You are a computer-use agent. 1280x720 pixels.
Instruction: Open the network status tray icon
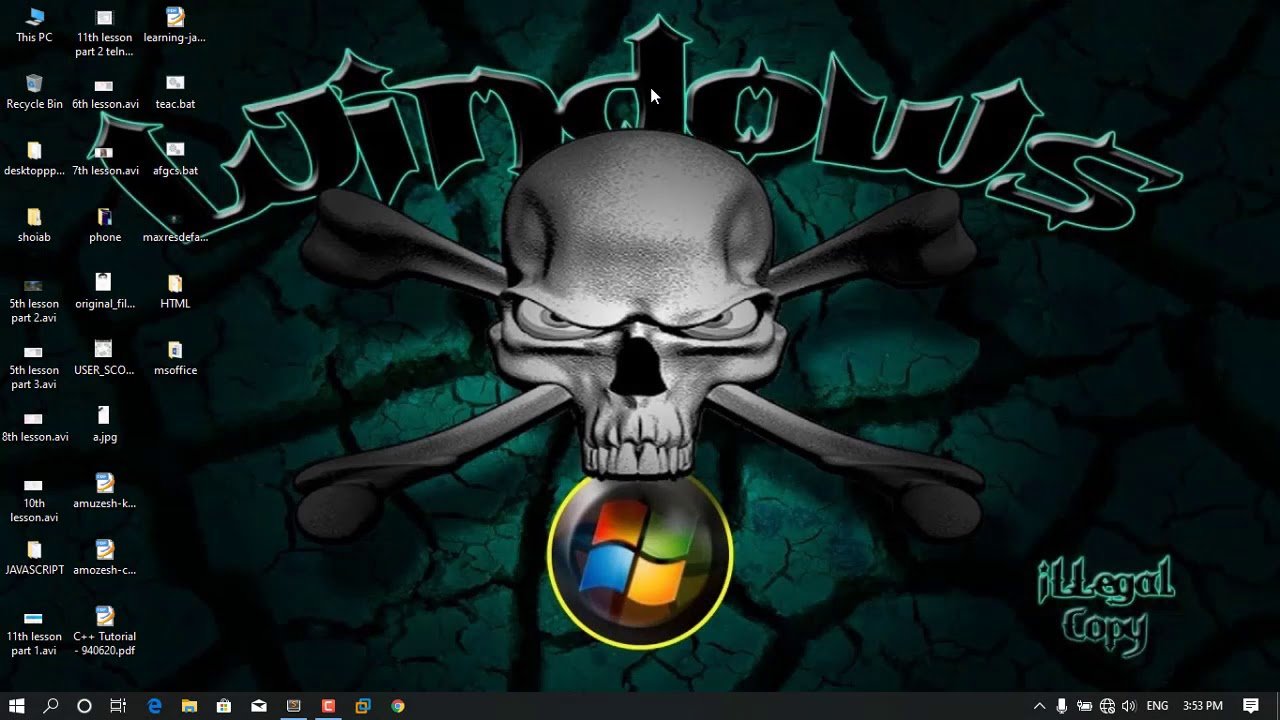(x=1107, y=706)
